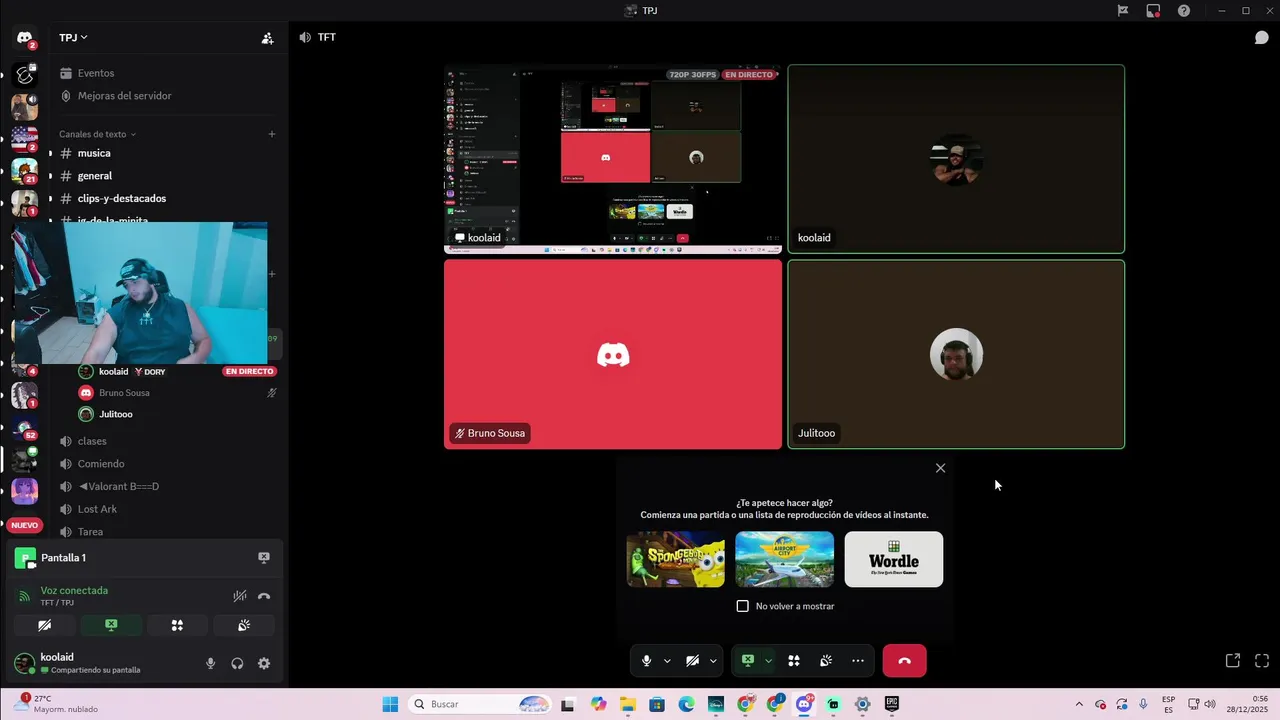1280x720 pixels.
Task: Select koolaid EN DIRECTO in member list
Action: [177, 372]
